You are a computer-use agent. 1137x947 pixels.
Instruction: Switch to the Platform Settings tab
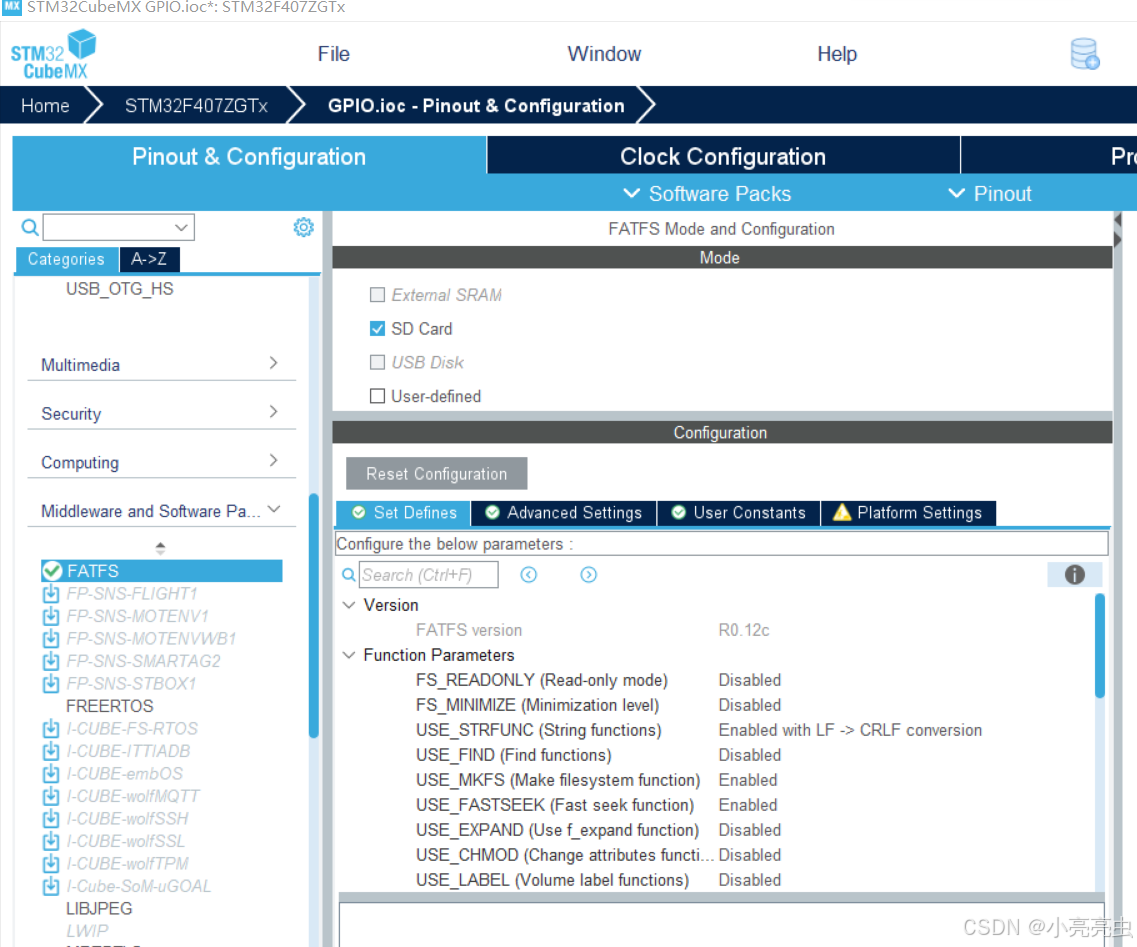coord(908,513)
